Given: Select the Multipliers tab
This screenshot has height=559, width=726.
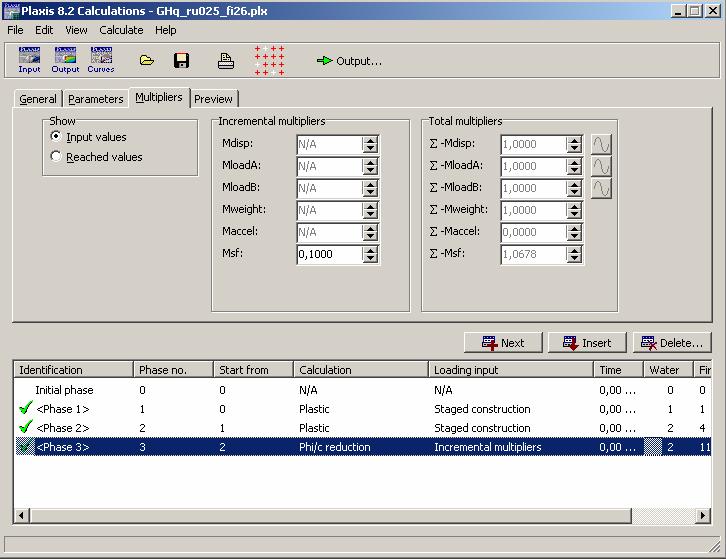Looking at the screenshot, I should [x=159, y=97].
